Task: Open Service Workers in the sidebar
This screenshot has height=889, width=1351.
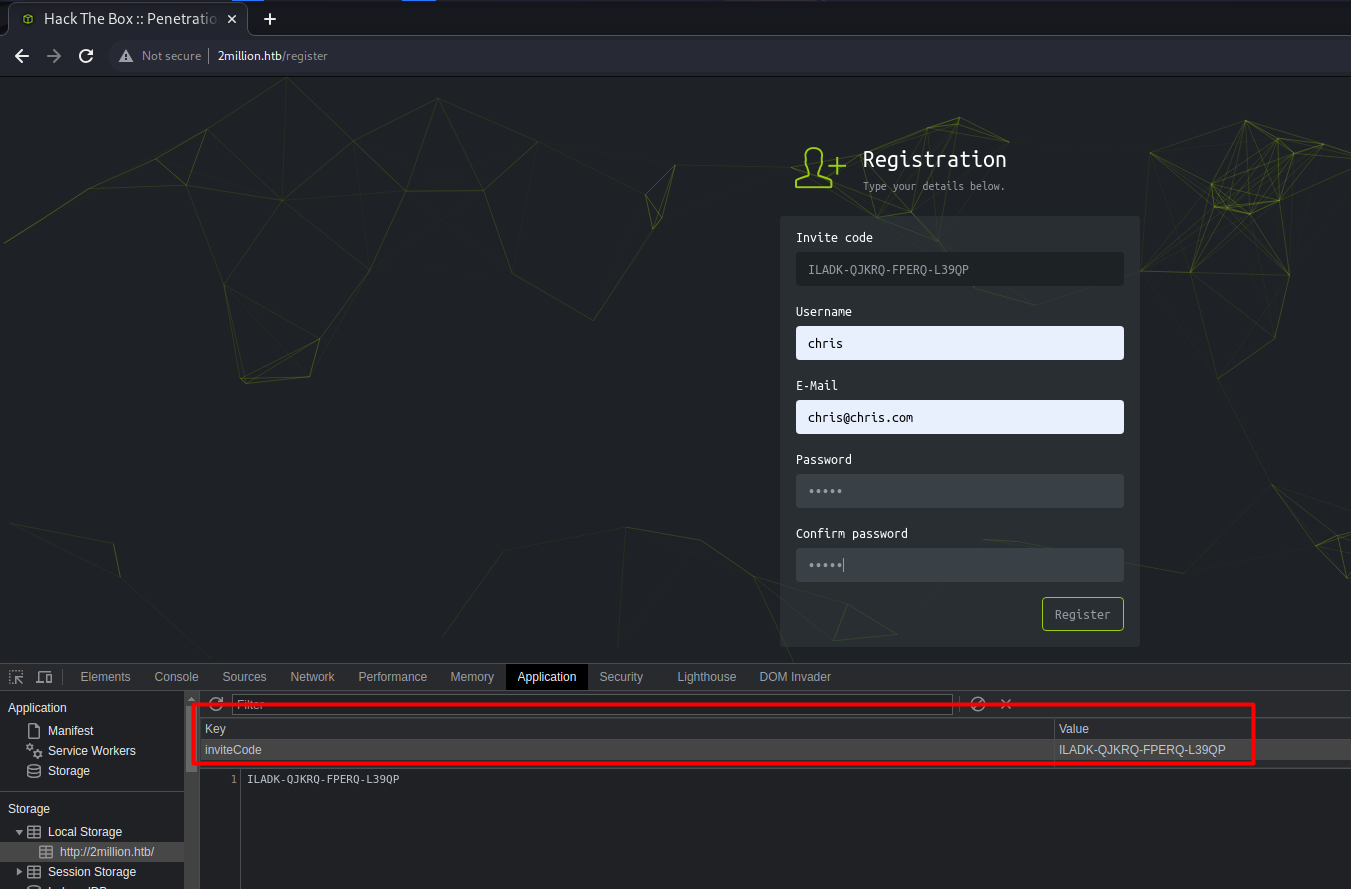Action: click(x=92, y=751)
